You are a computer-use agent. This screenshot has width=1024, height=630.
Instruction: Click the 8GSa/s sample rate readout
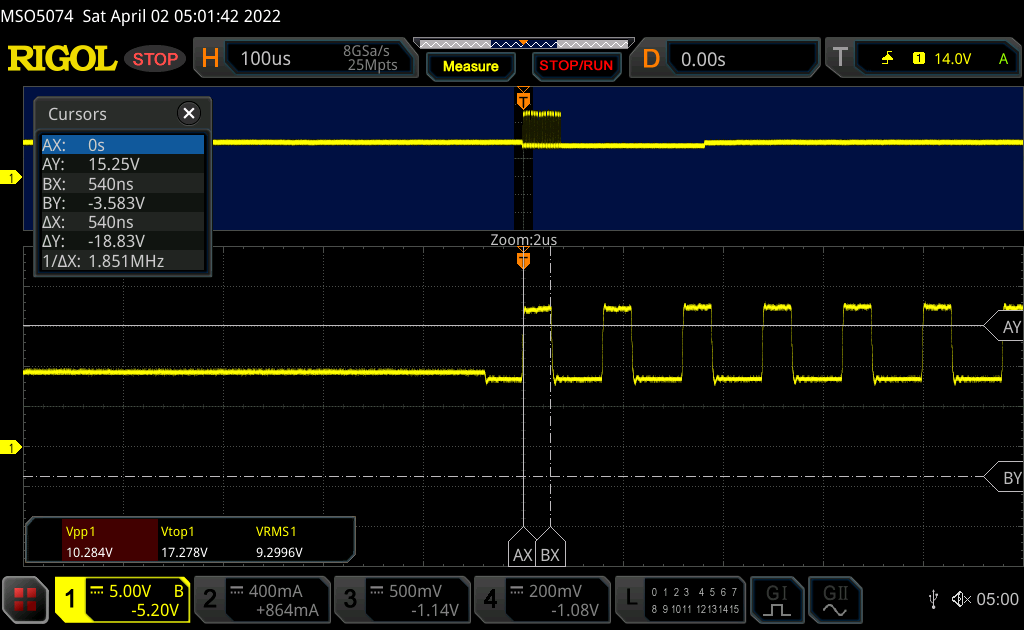(366, 51)
